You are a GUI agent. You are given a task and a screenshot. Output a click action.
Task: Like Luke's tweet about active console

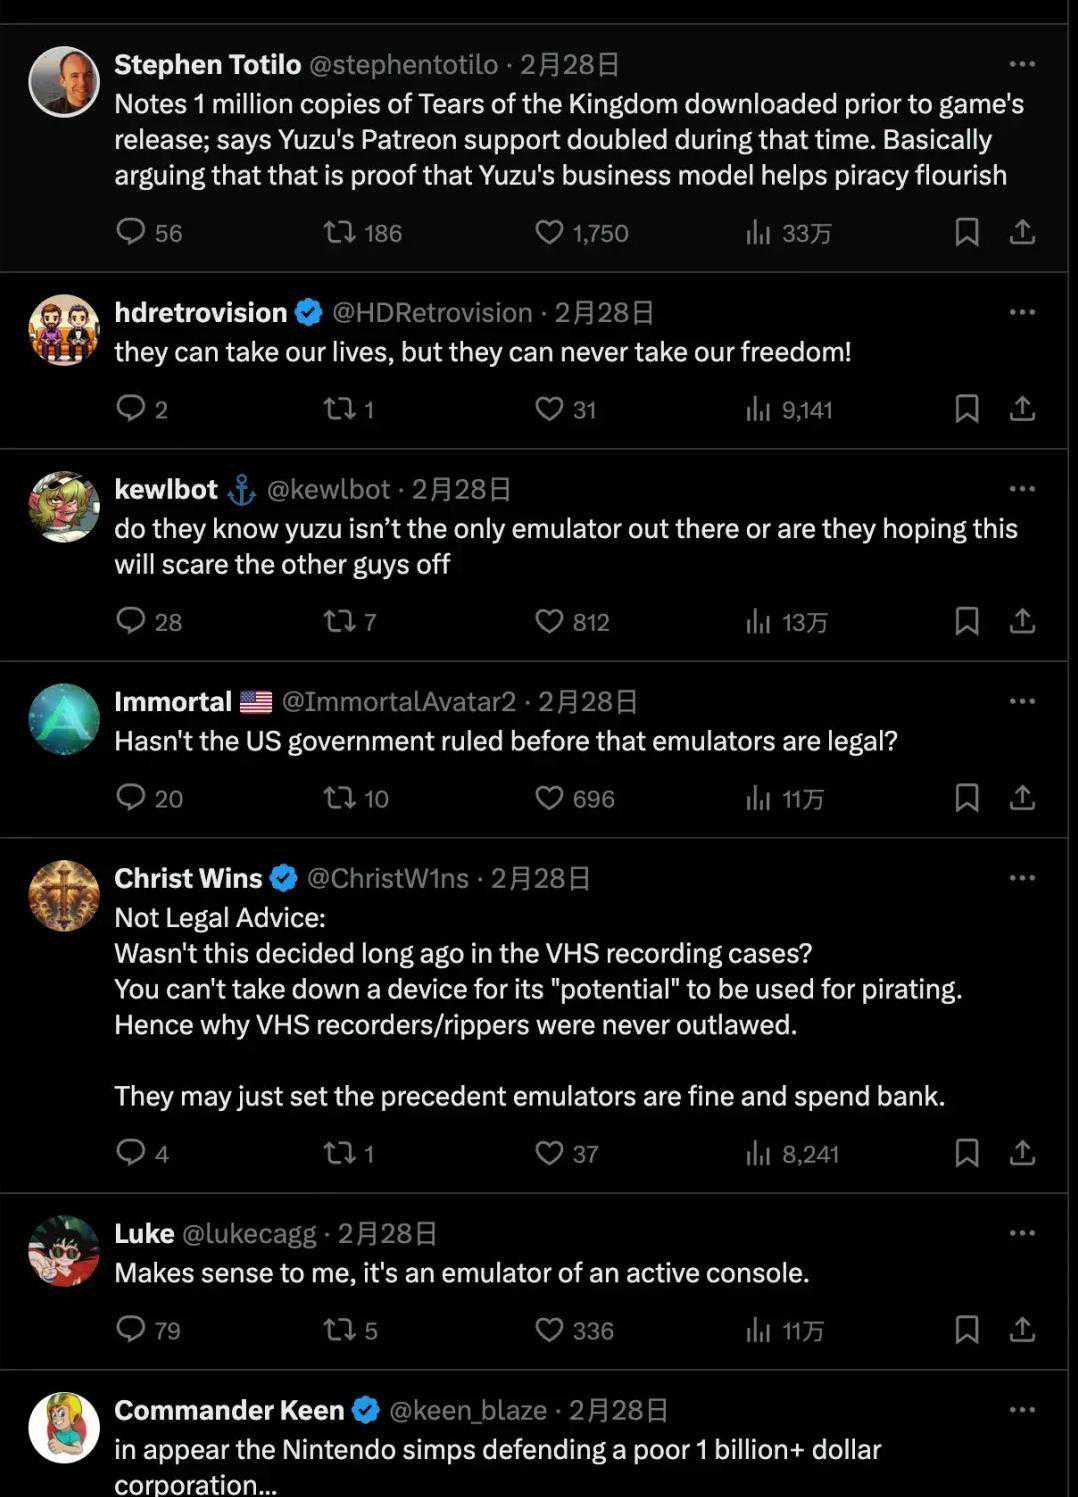549,1329
